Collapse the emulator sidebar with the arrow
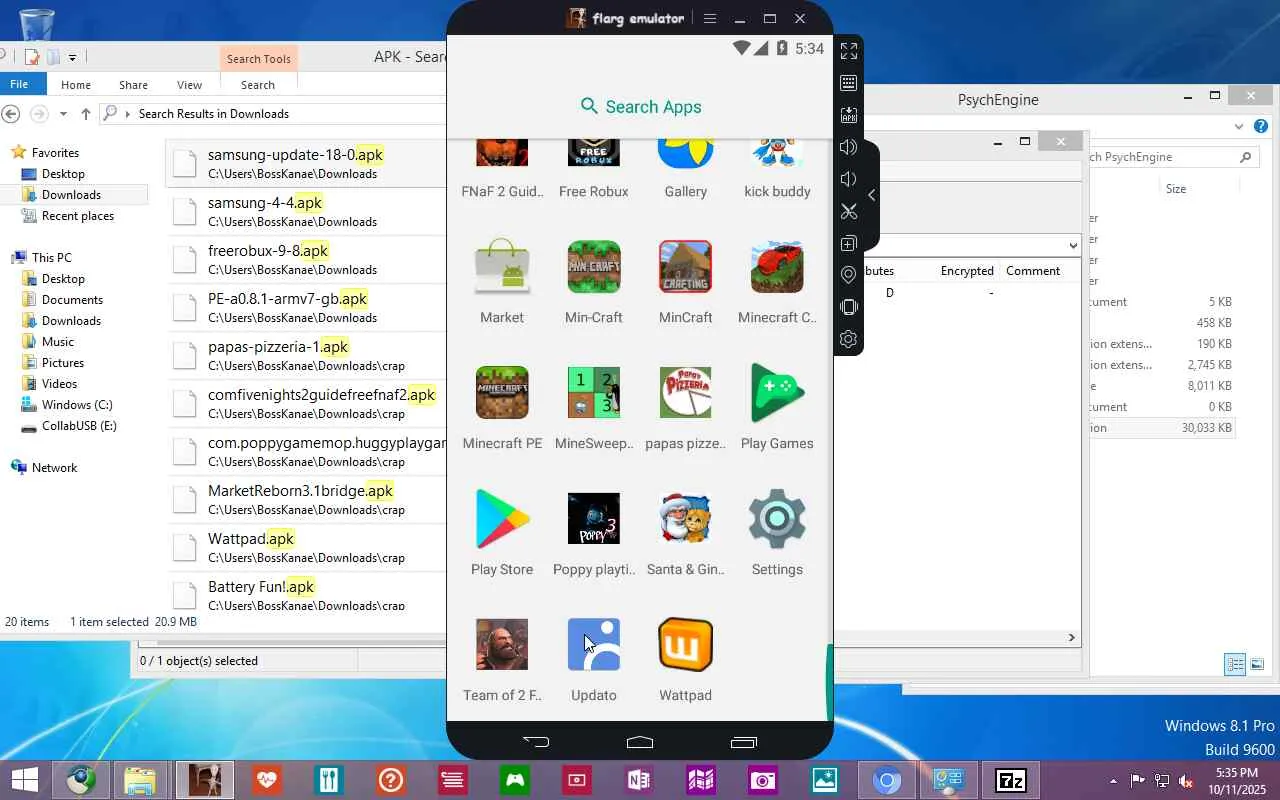 tap(872, 195)
